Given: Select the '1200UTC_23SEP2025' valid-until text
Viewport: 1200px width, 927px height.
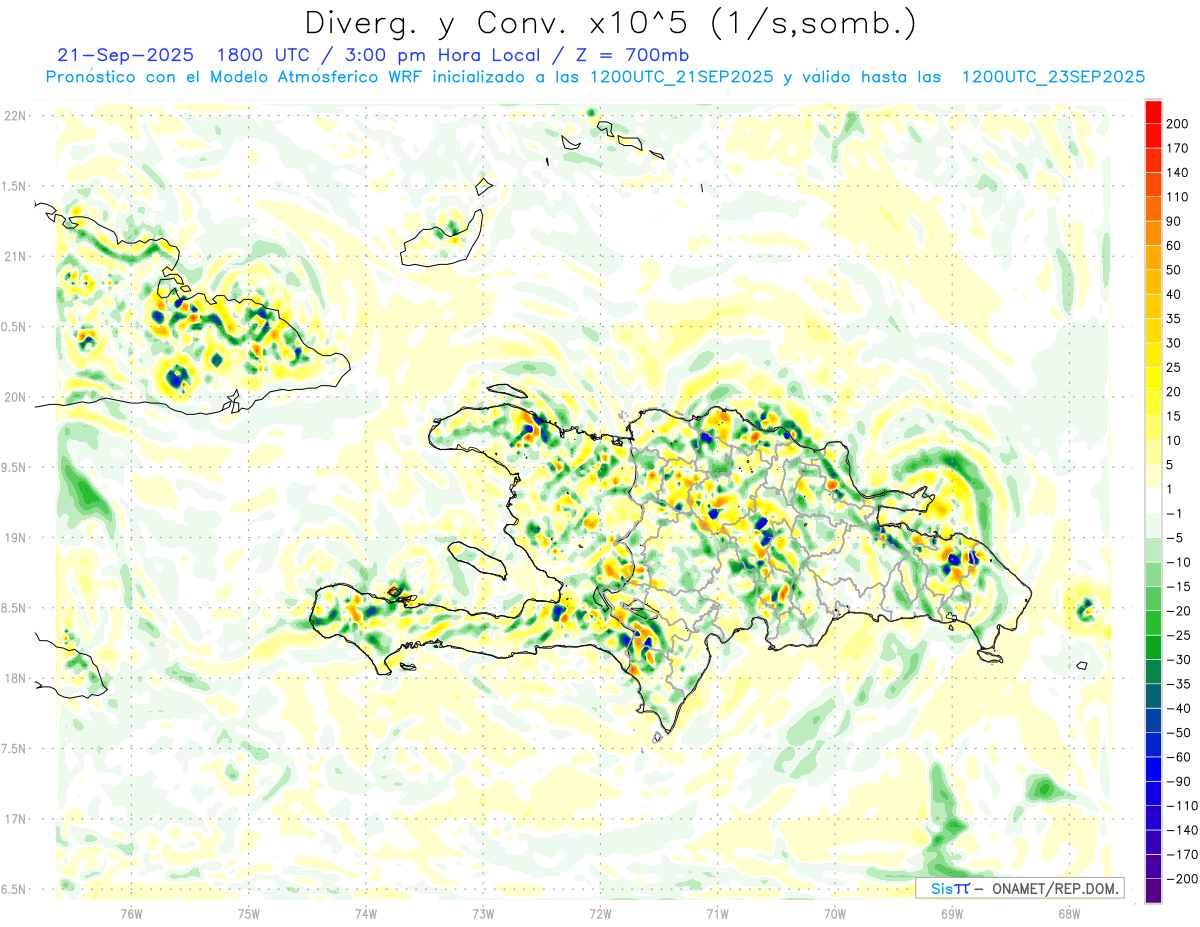Looking at the screenshot, I should click(x=1053, y=77).
